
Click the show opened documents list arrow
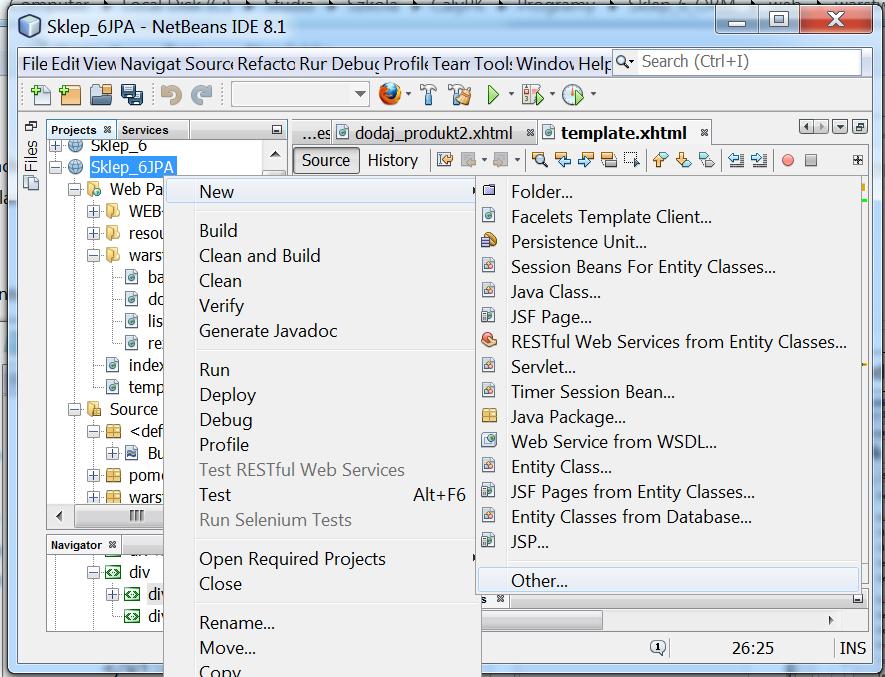(840, 127)
